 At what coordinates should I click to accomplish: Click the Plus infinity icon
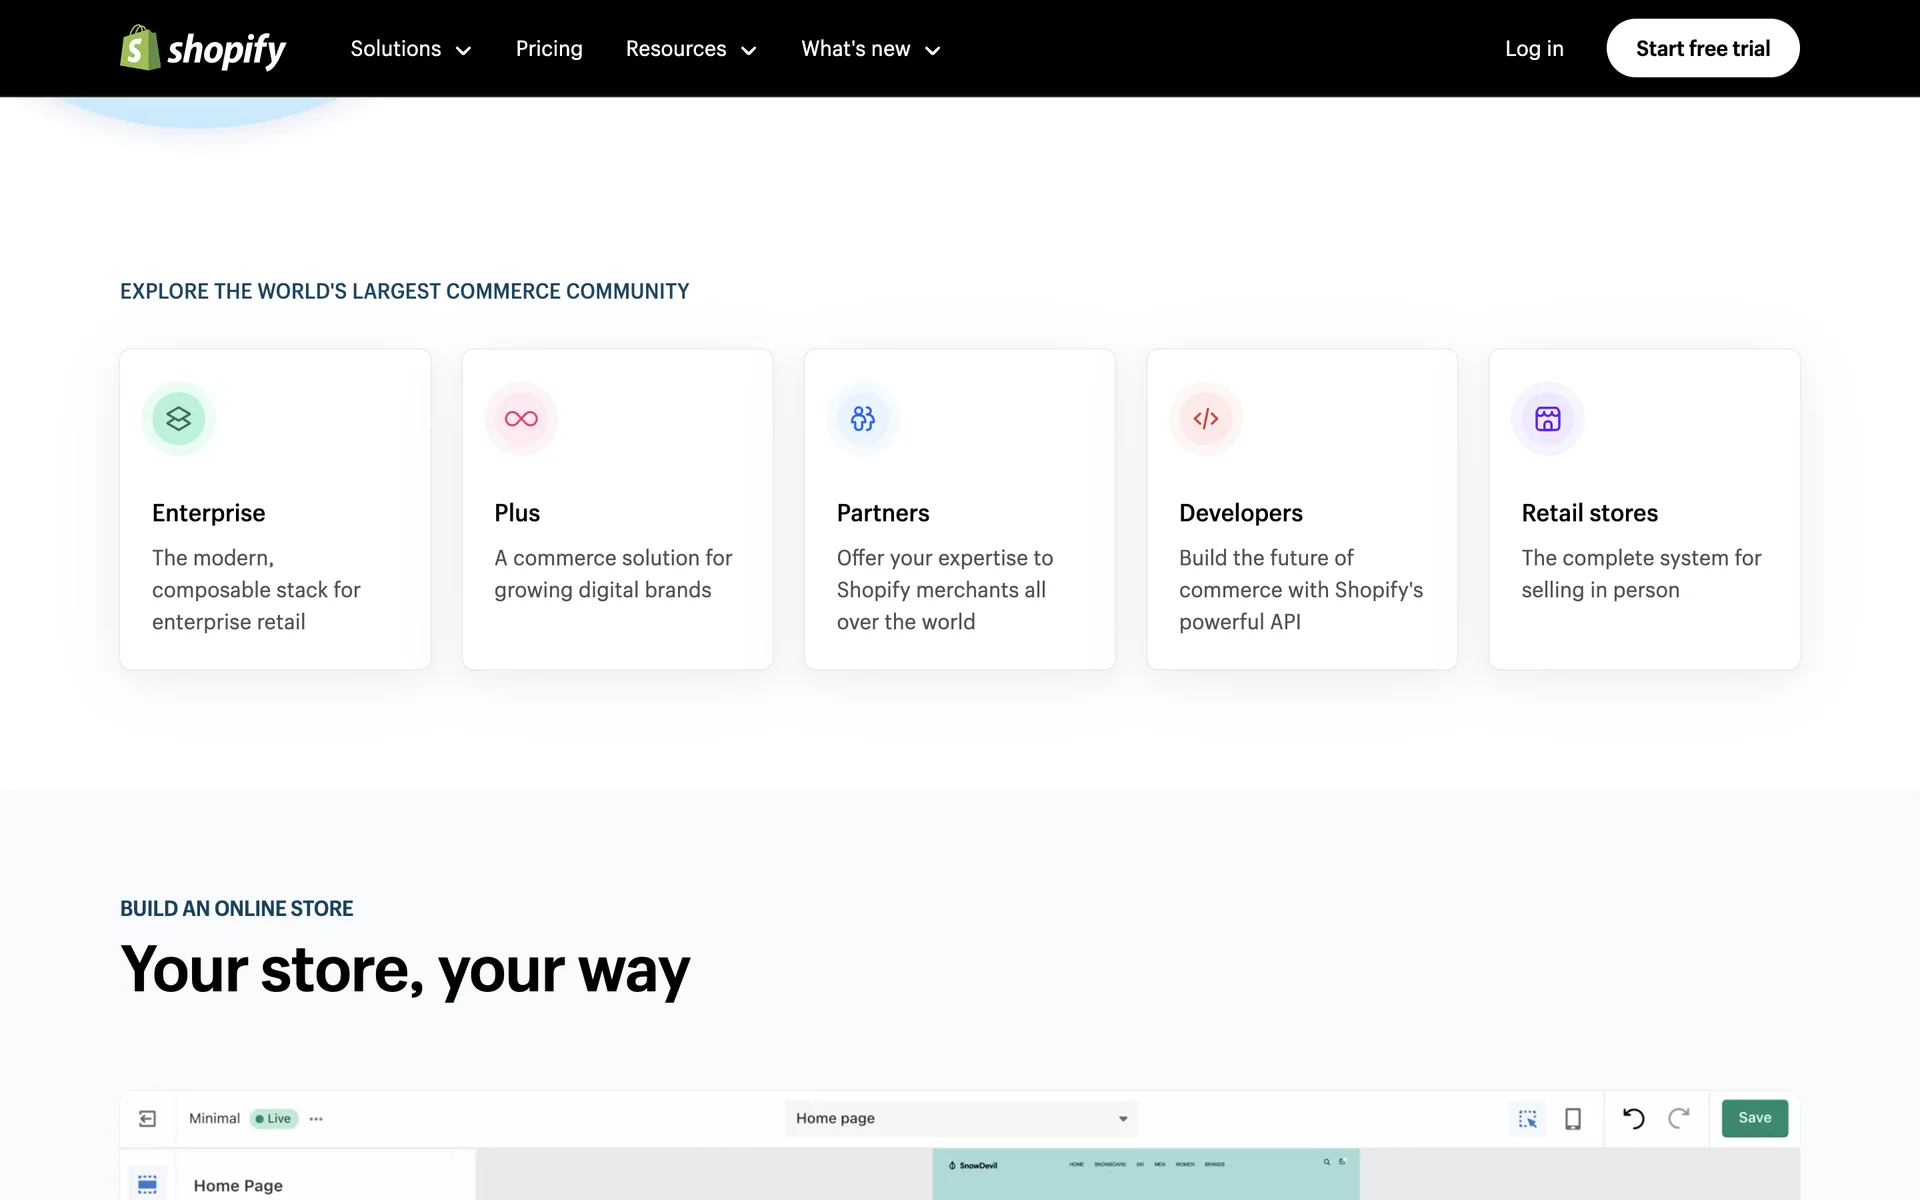click(521, 418)
